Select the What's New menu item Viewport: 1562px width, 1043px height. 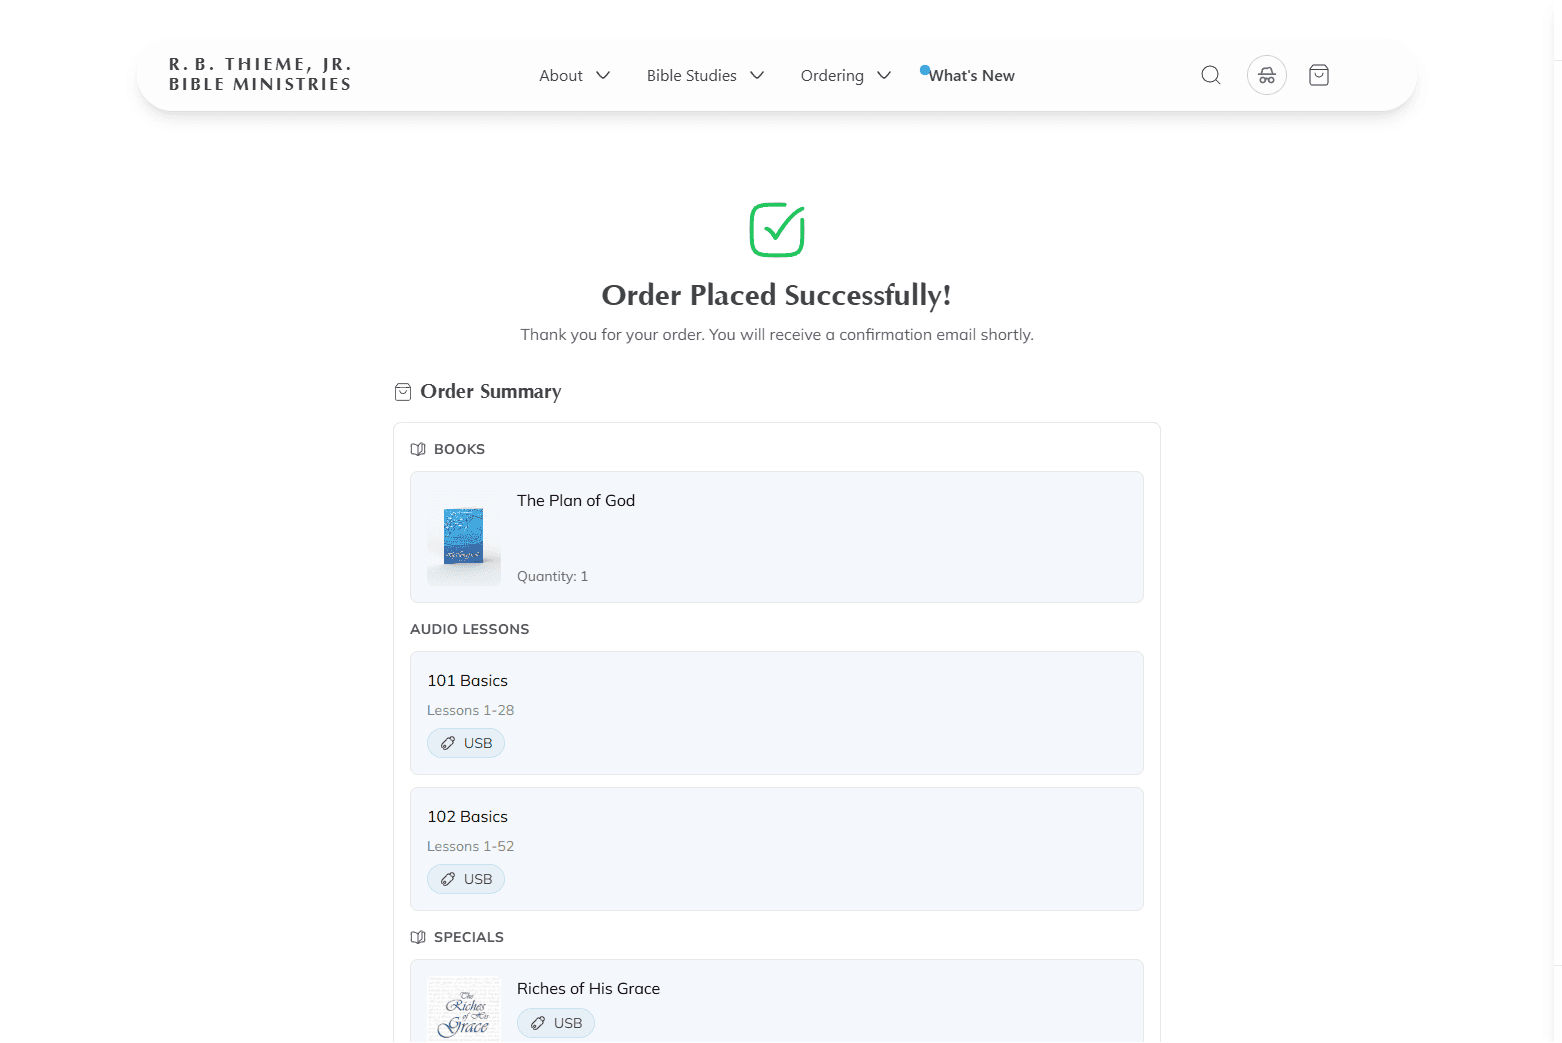click(972, 75)
